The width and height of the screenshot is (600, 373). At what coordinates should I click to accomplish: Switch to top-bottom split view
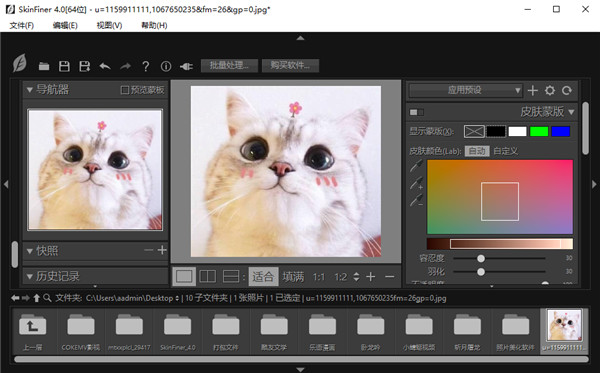pos(231,276)
